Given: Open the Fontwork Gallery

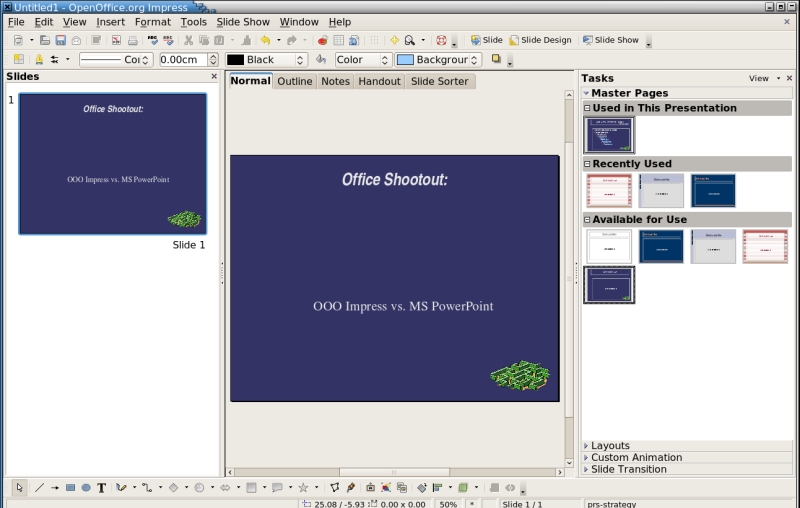Looking at the screenshot, I should [x=370, y=488].
